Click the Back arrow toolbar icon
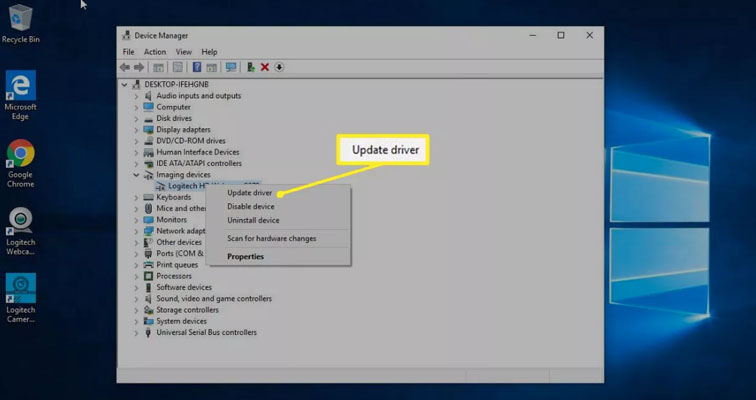756x400 pixels. coord(125,67)
